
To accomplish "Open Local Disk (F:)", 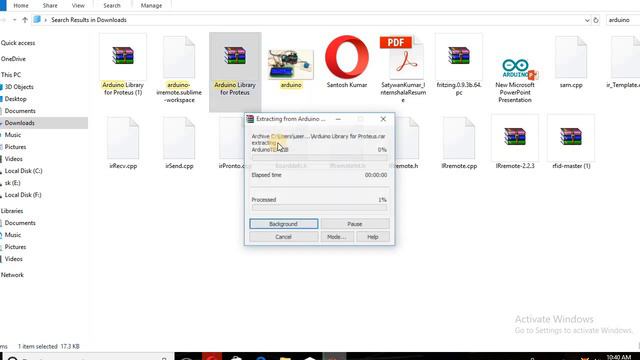I will pyautogui.click(x=23, y=195).
